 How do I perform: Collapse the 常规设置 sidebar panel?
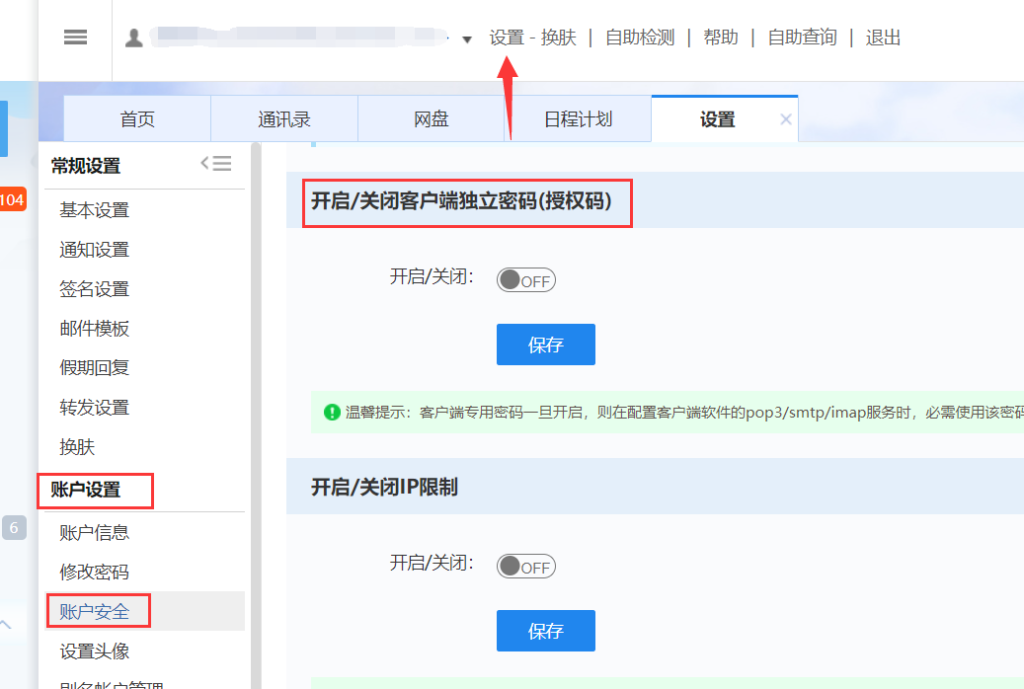218,164
